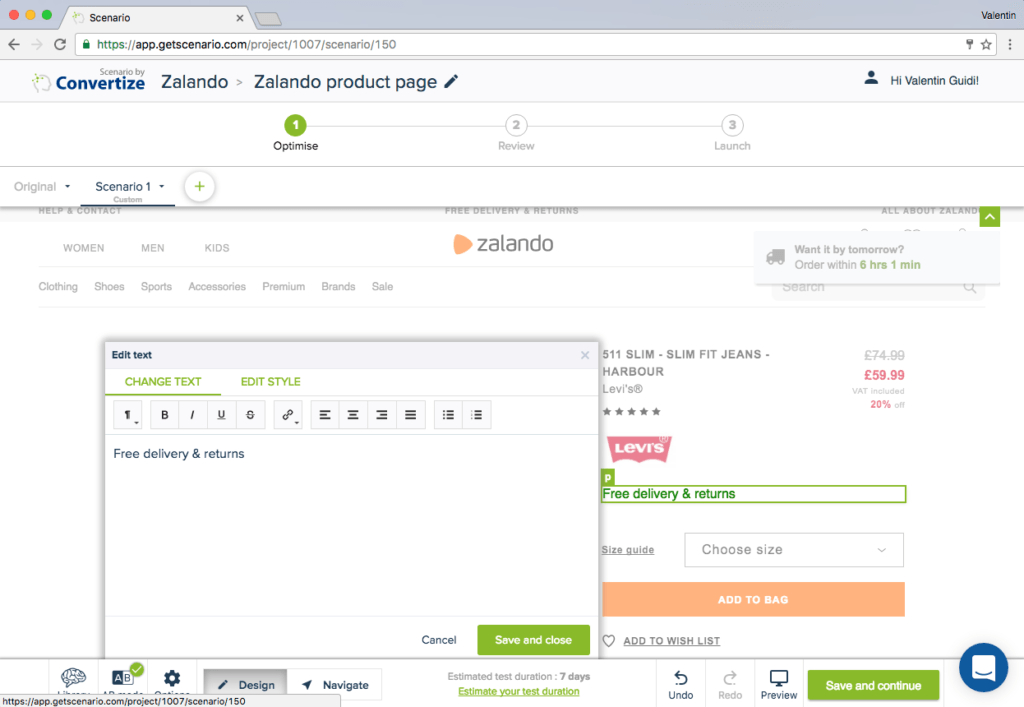Click Save and continue
The width and height of the screenshot is (1024, 707).
873,685
